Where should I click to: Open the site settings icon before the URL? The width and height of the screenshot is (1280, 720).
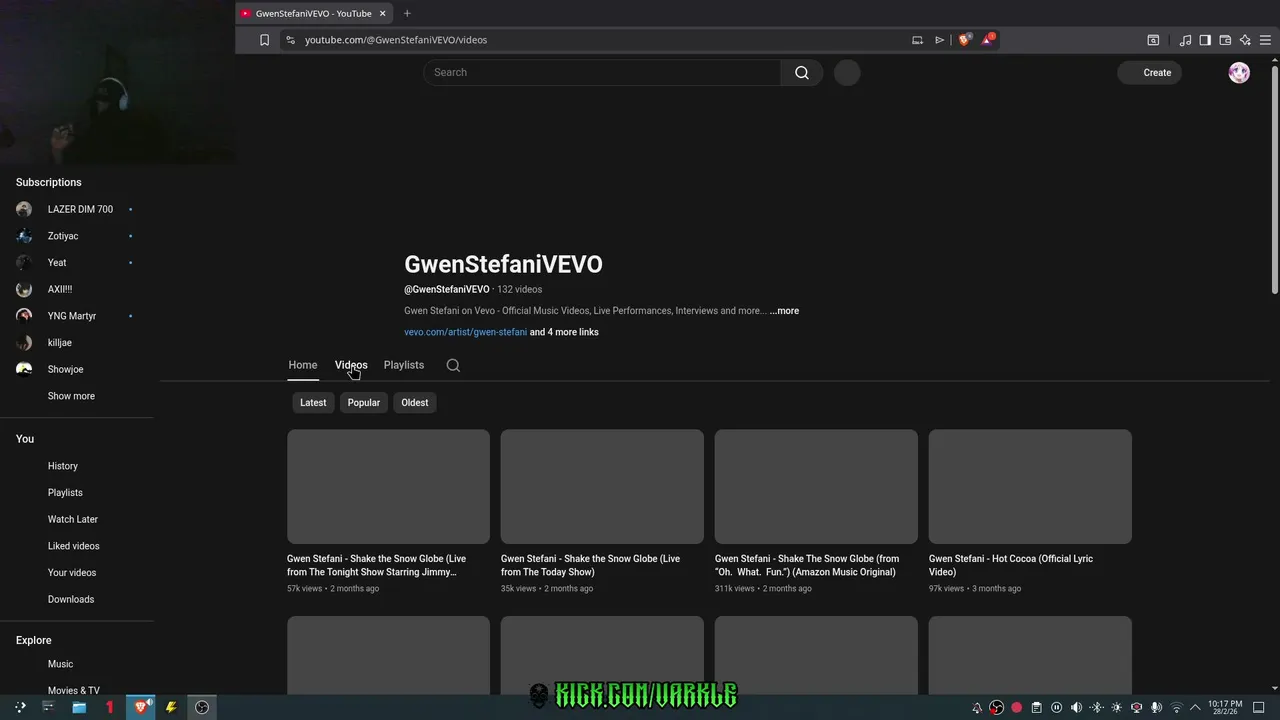click(x=290, y=40)
